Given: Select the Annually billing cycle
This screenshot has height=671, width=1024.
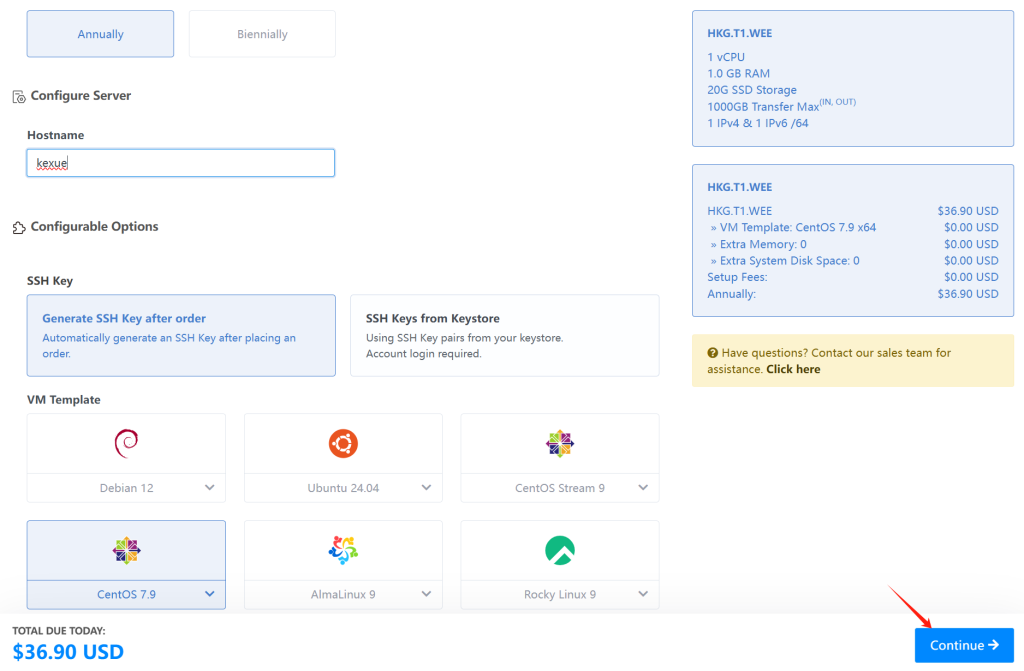Looking at the screenshot, I should (100, 34).
